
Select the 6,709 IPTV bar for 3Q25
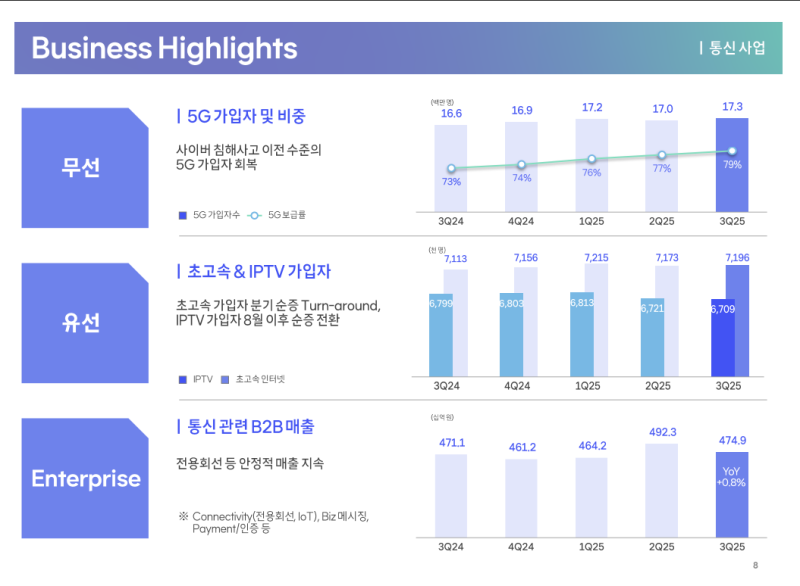click(722, 338)
